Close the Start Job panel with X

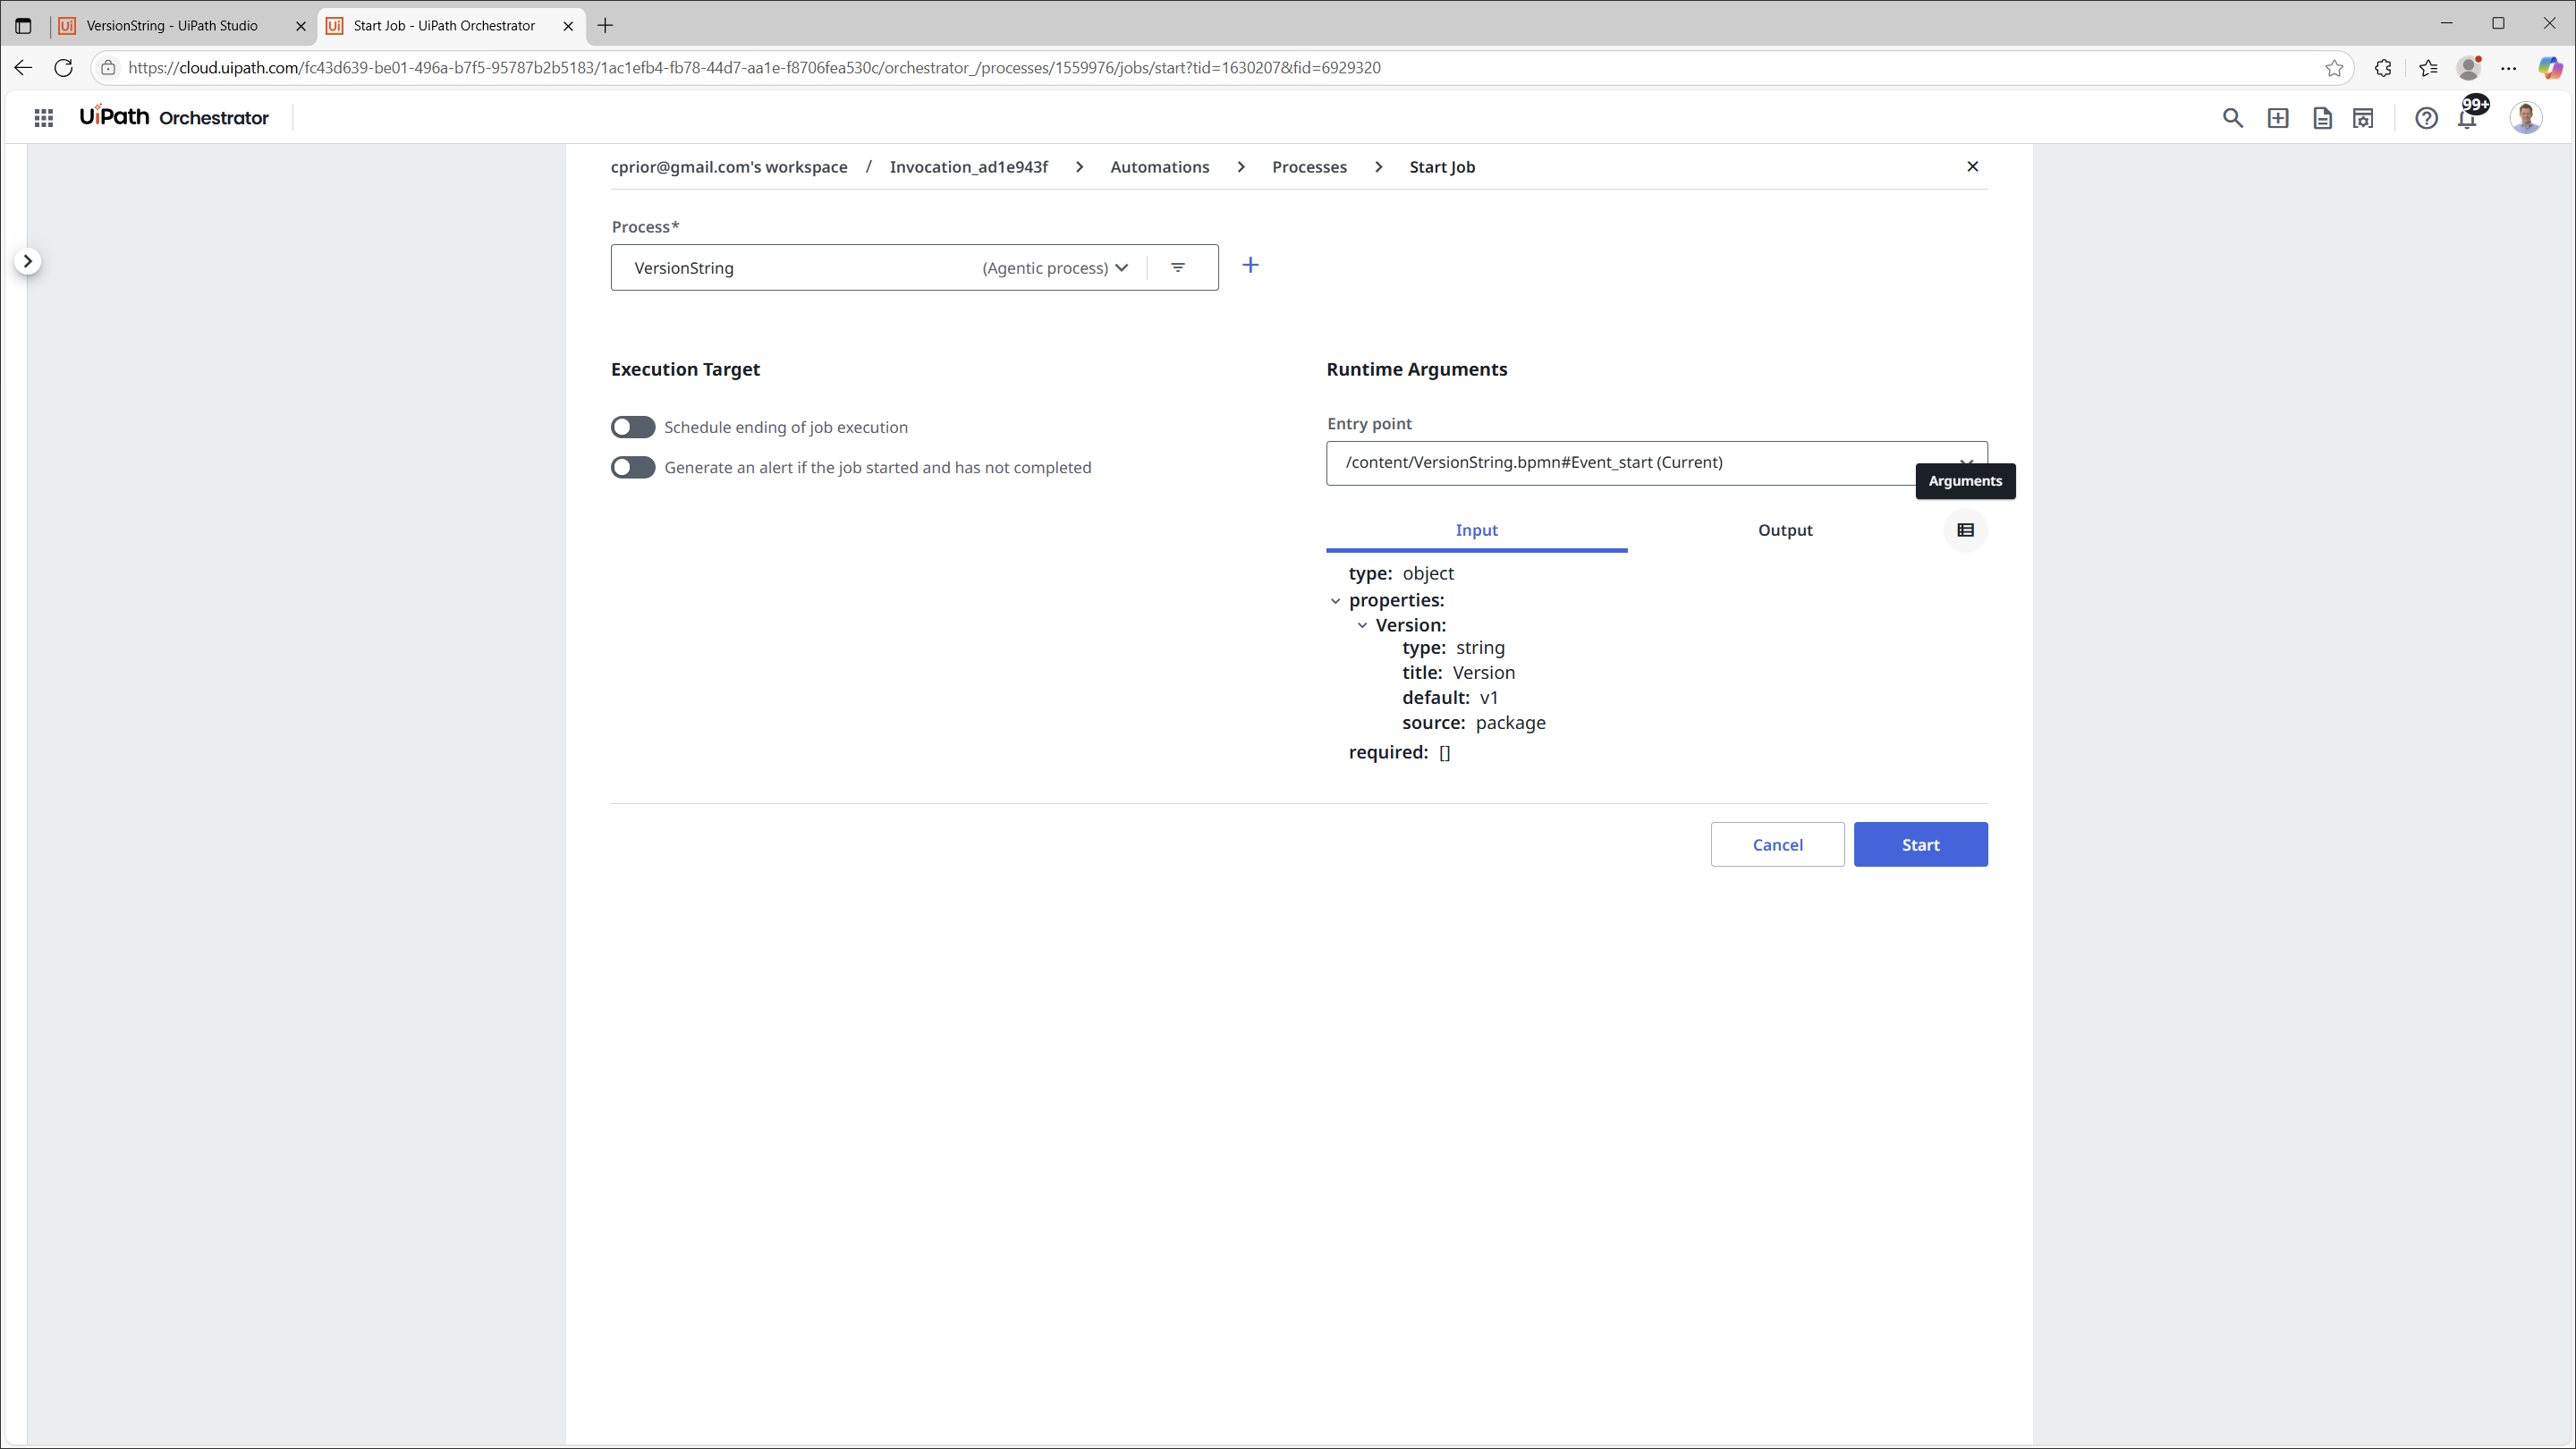click(1972, 167)
